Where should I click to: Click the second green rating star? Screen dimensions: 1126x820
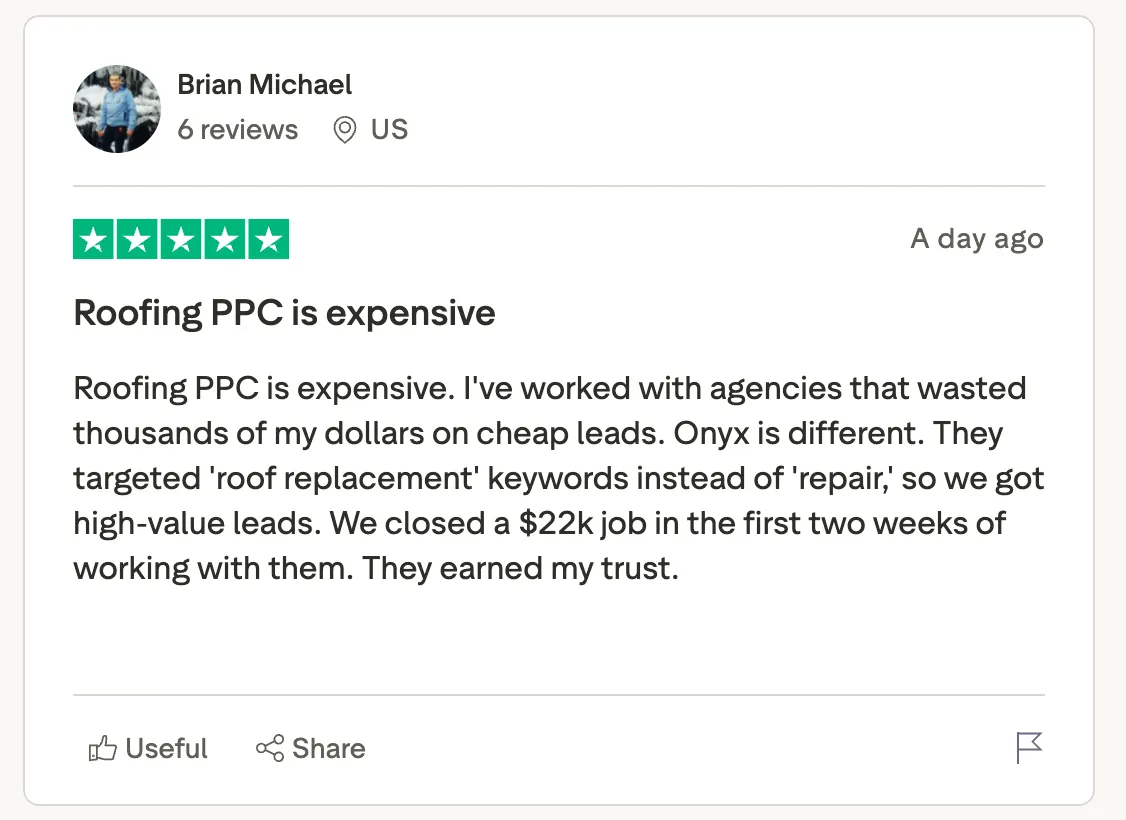coord(138,239)
